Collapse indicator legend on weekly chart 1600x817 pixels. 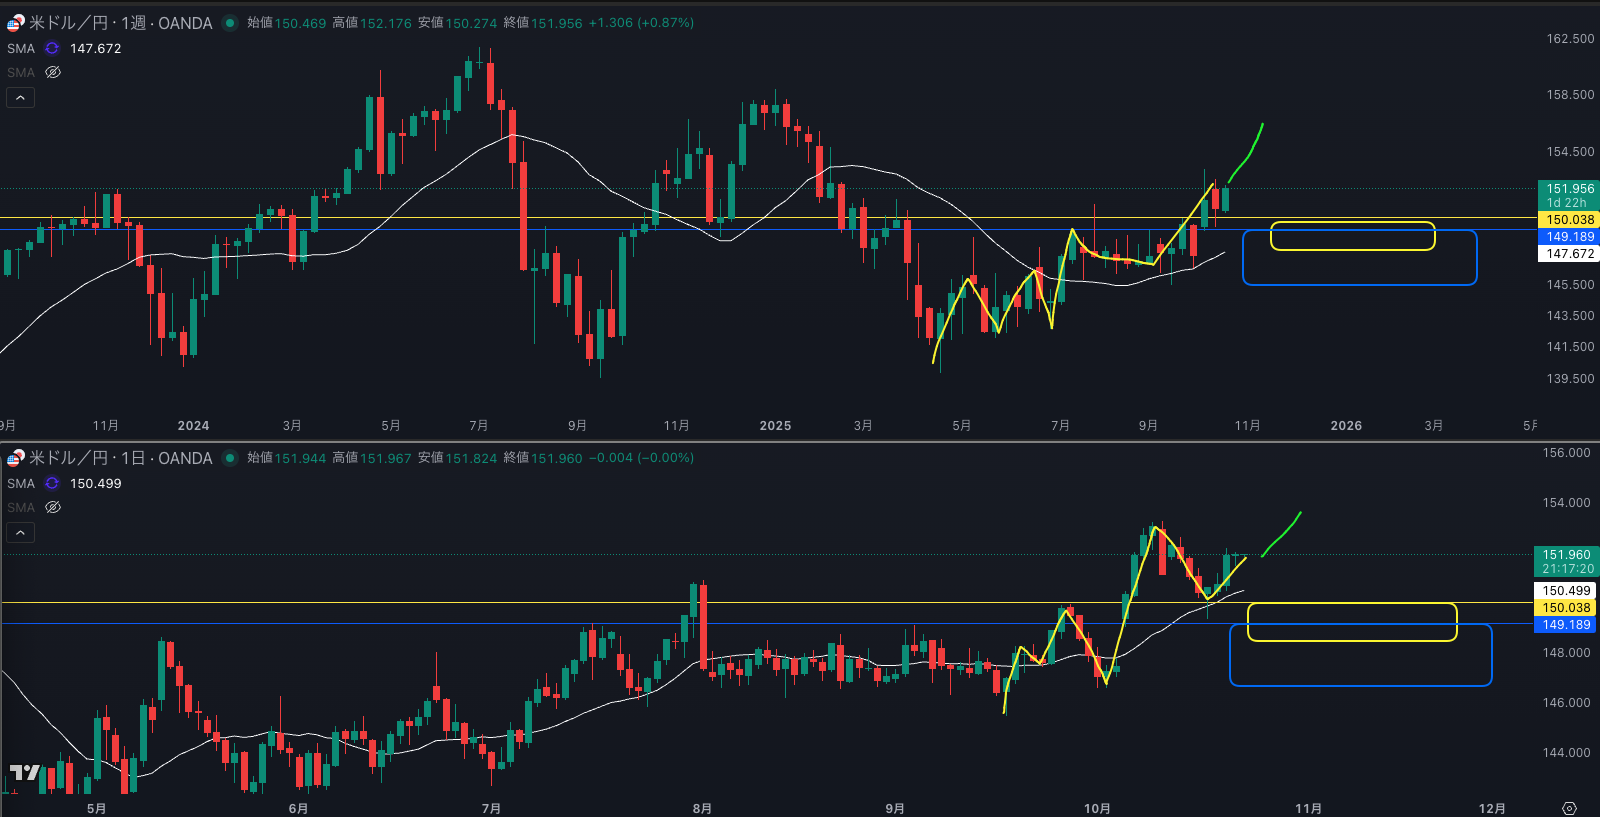[20, 97]
